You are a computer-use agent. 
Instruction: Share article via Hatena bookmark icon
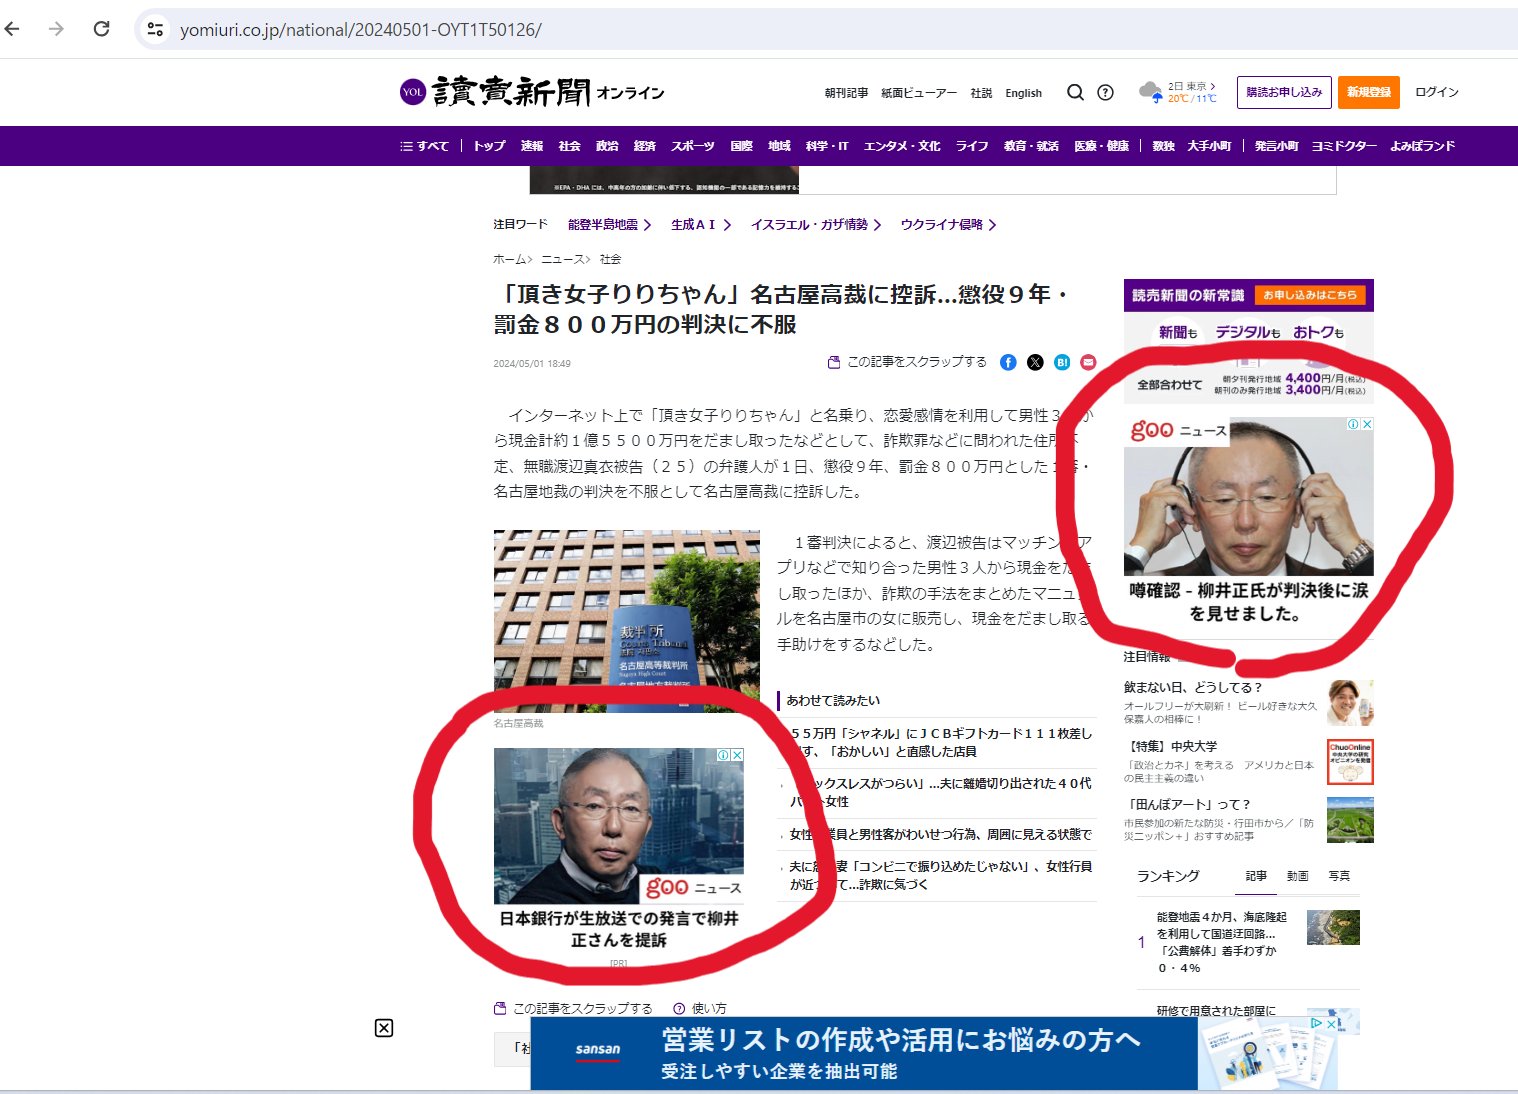click(1062, 362)
